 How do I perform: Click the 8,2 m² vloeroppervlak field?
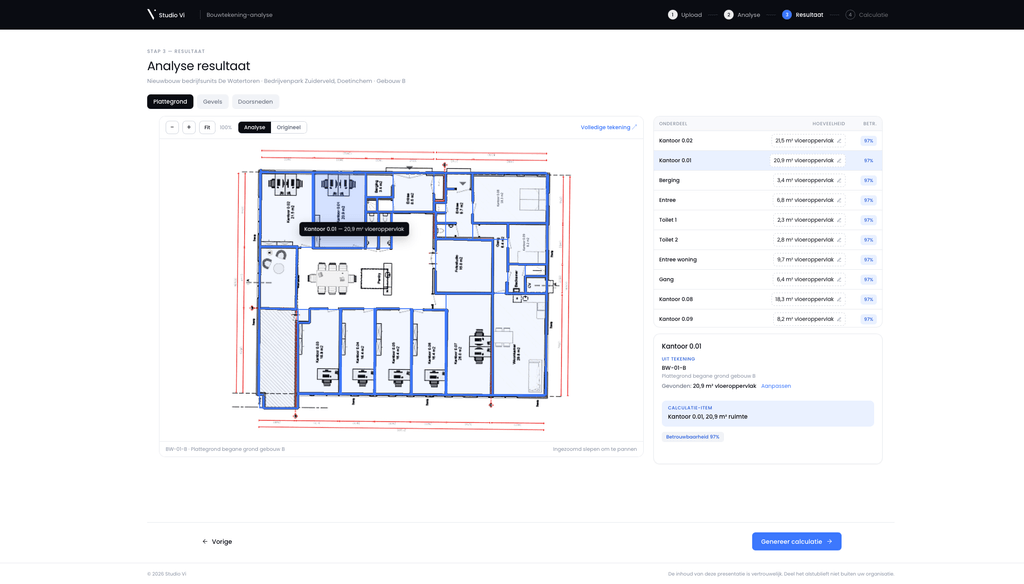pyautogui.click(x=808, y=319)
